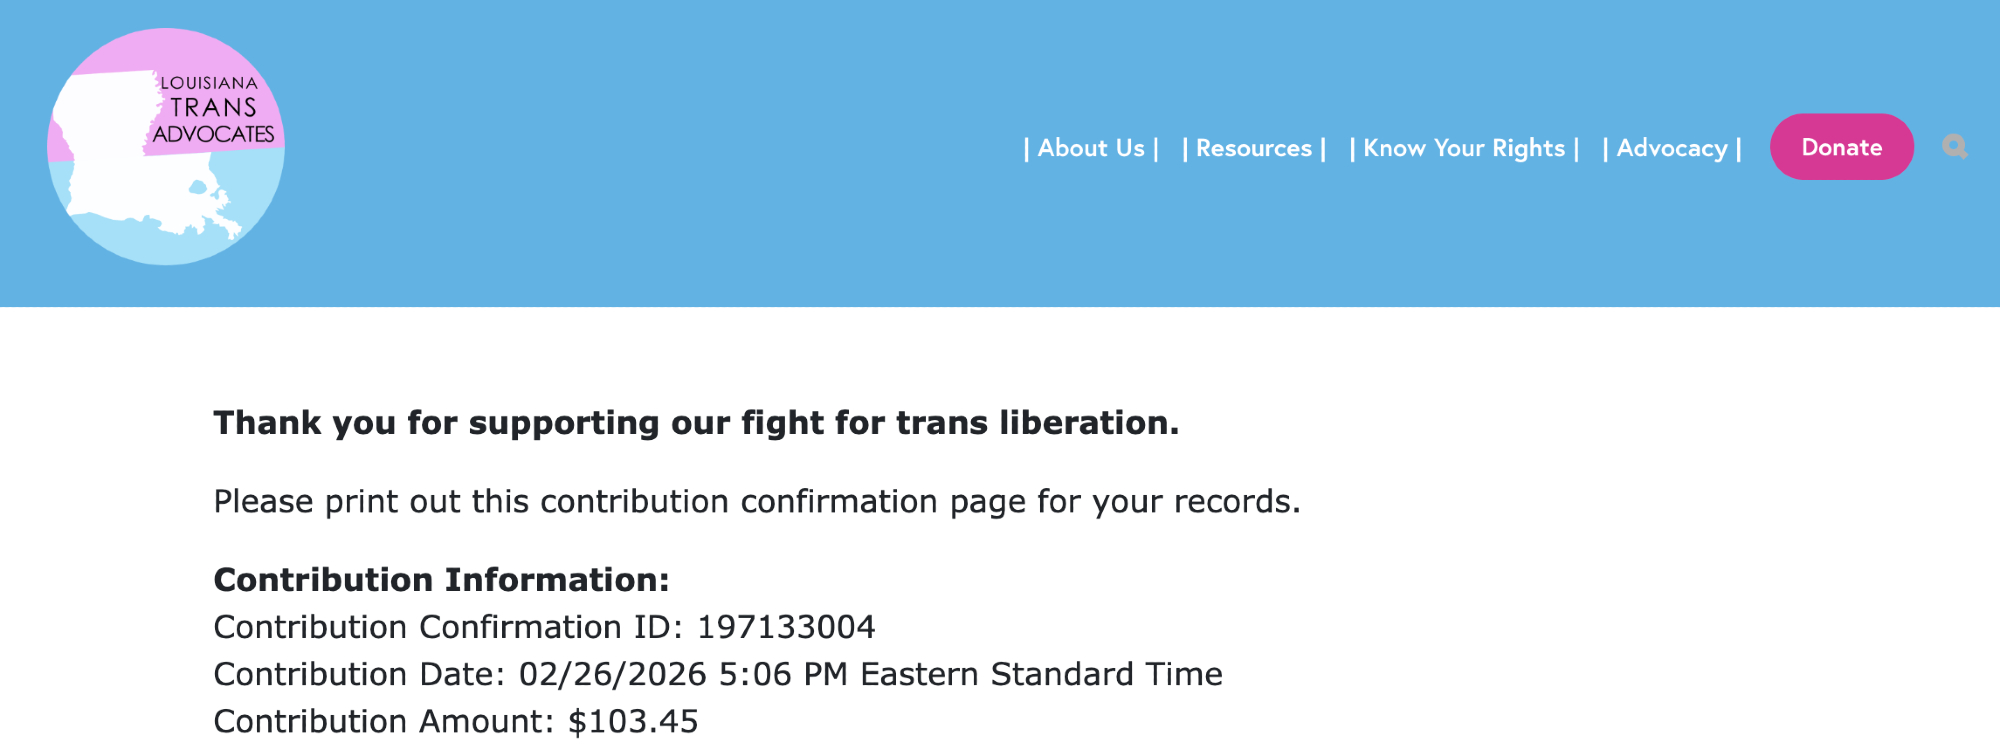The image size is (2000, 756).
Task: Click the 'Contribution Amount' label
Action: [383, 721]
